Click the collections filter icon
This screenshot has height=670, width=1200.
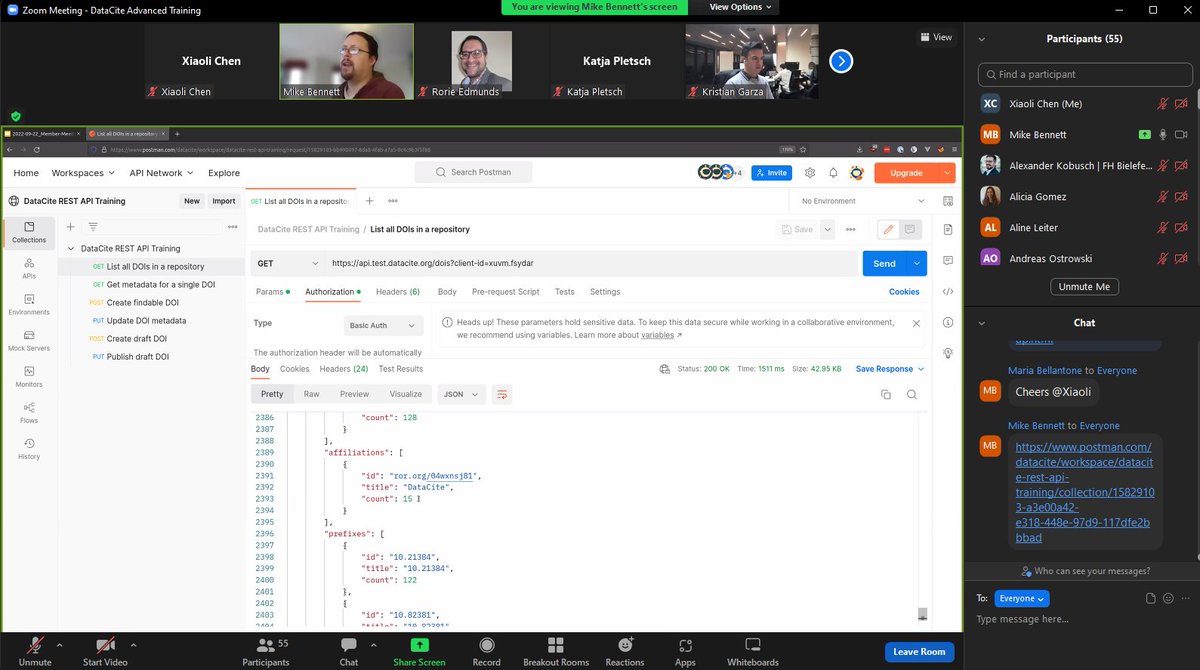pos(93,227)
